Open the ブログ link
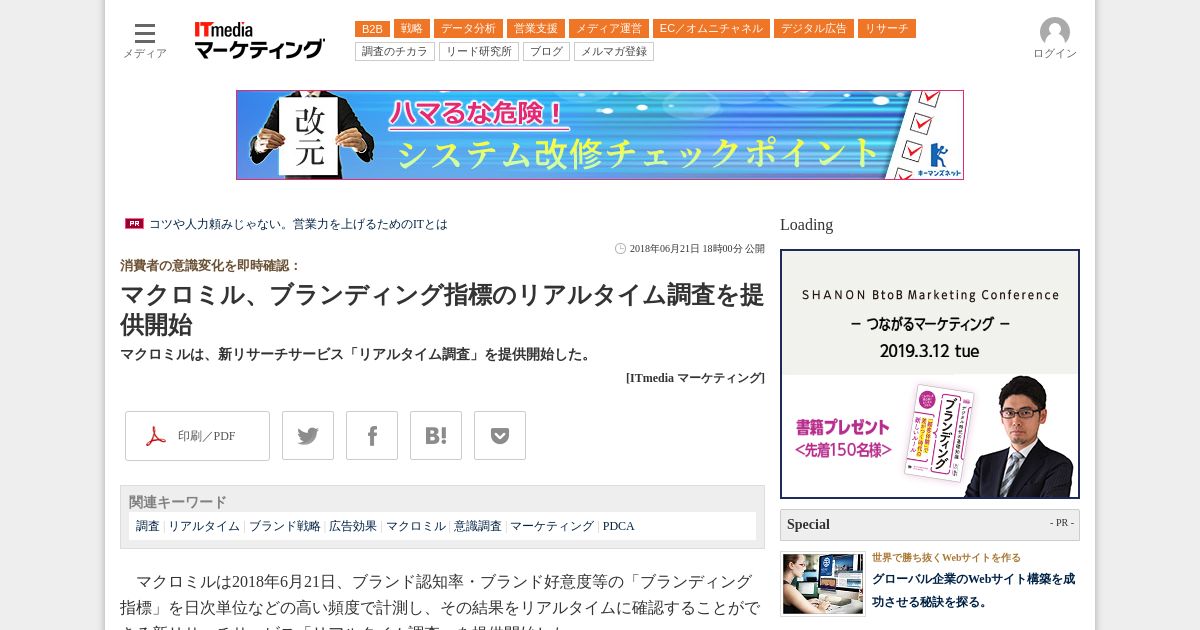 (546, 52)
